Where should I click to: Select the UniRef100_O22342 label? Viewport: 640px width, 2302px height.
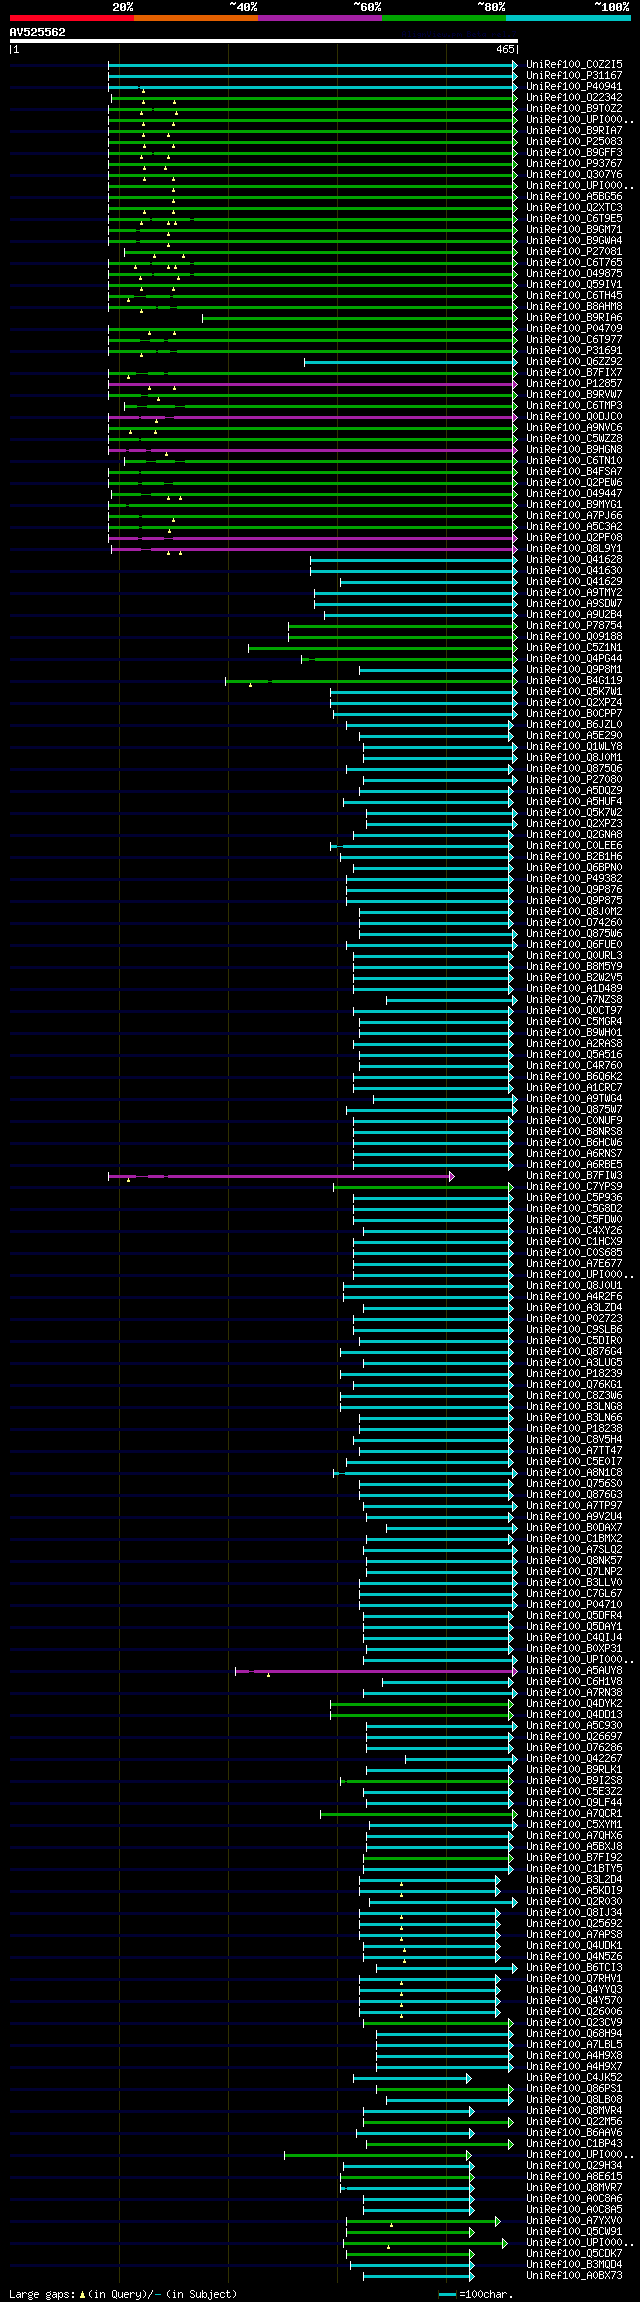(574, 98)
